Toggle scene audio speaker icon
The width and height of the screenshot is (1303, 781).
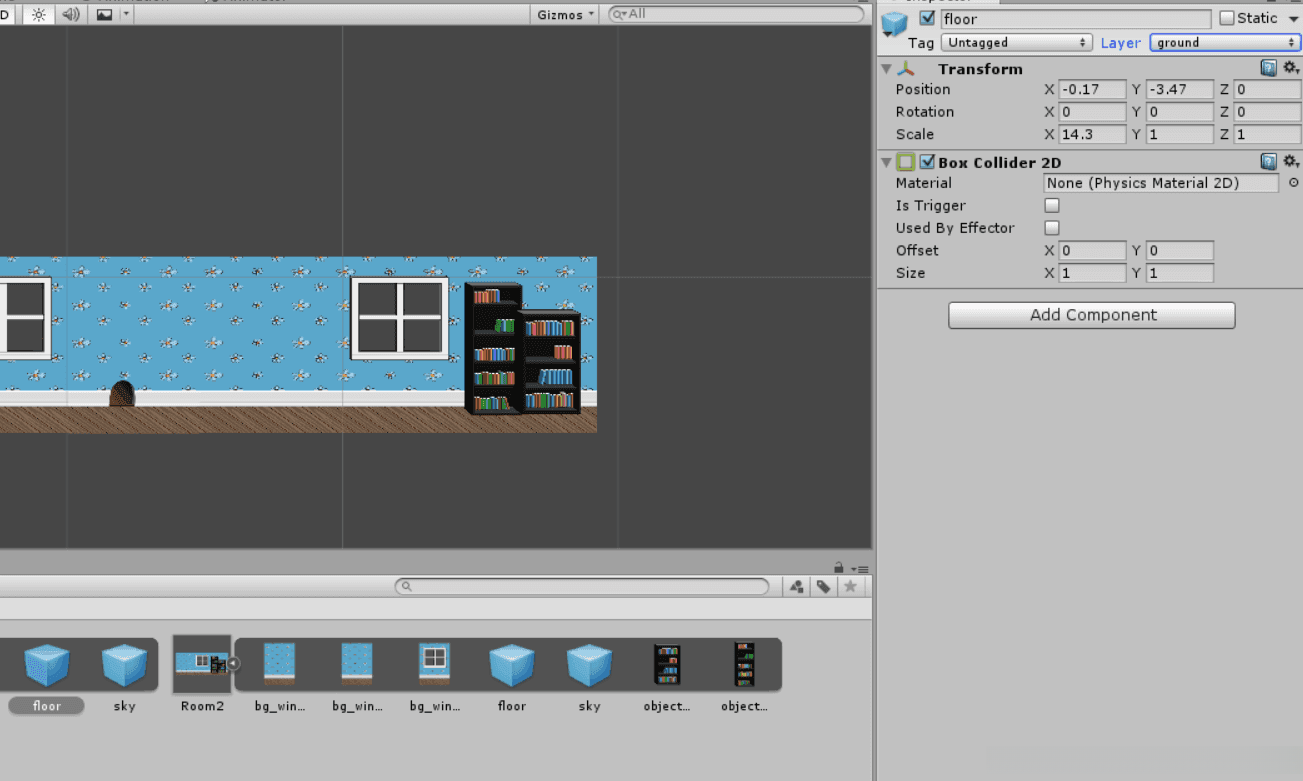pos(70,14)
